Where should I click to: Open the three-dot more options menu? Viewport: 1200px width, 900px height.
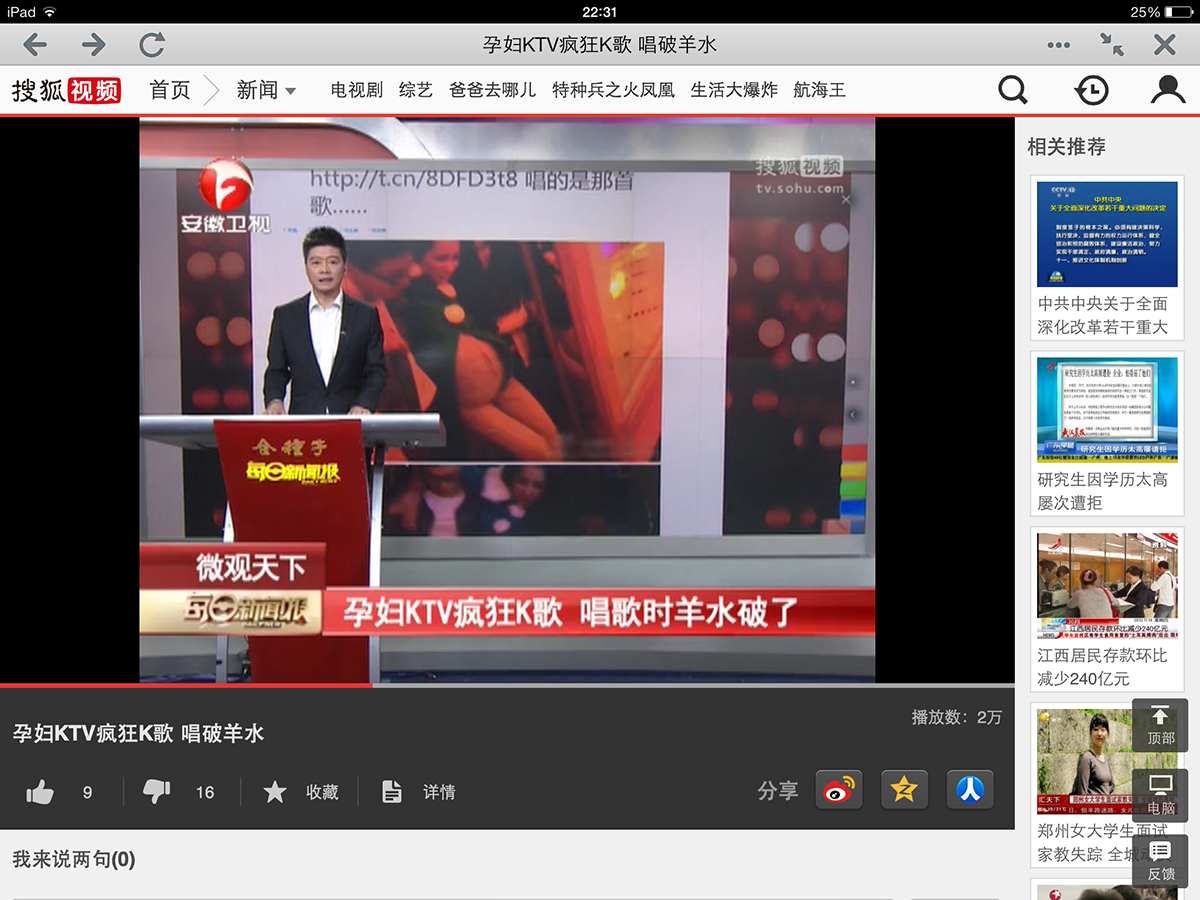(1058, 45)
